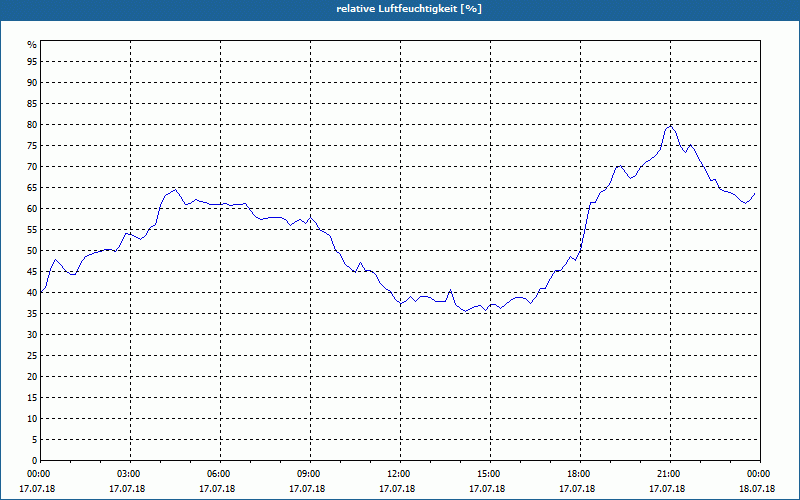Click the y-axis label '20'
Viewport: 800px width, 500px height.
(32, 377)
